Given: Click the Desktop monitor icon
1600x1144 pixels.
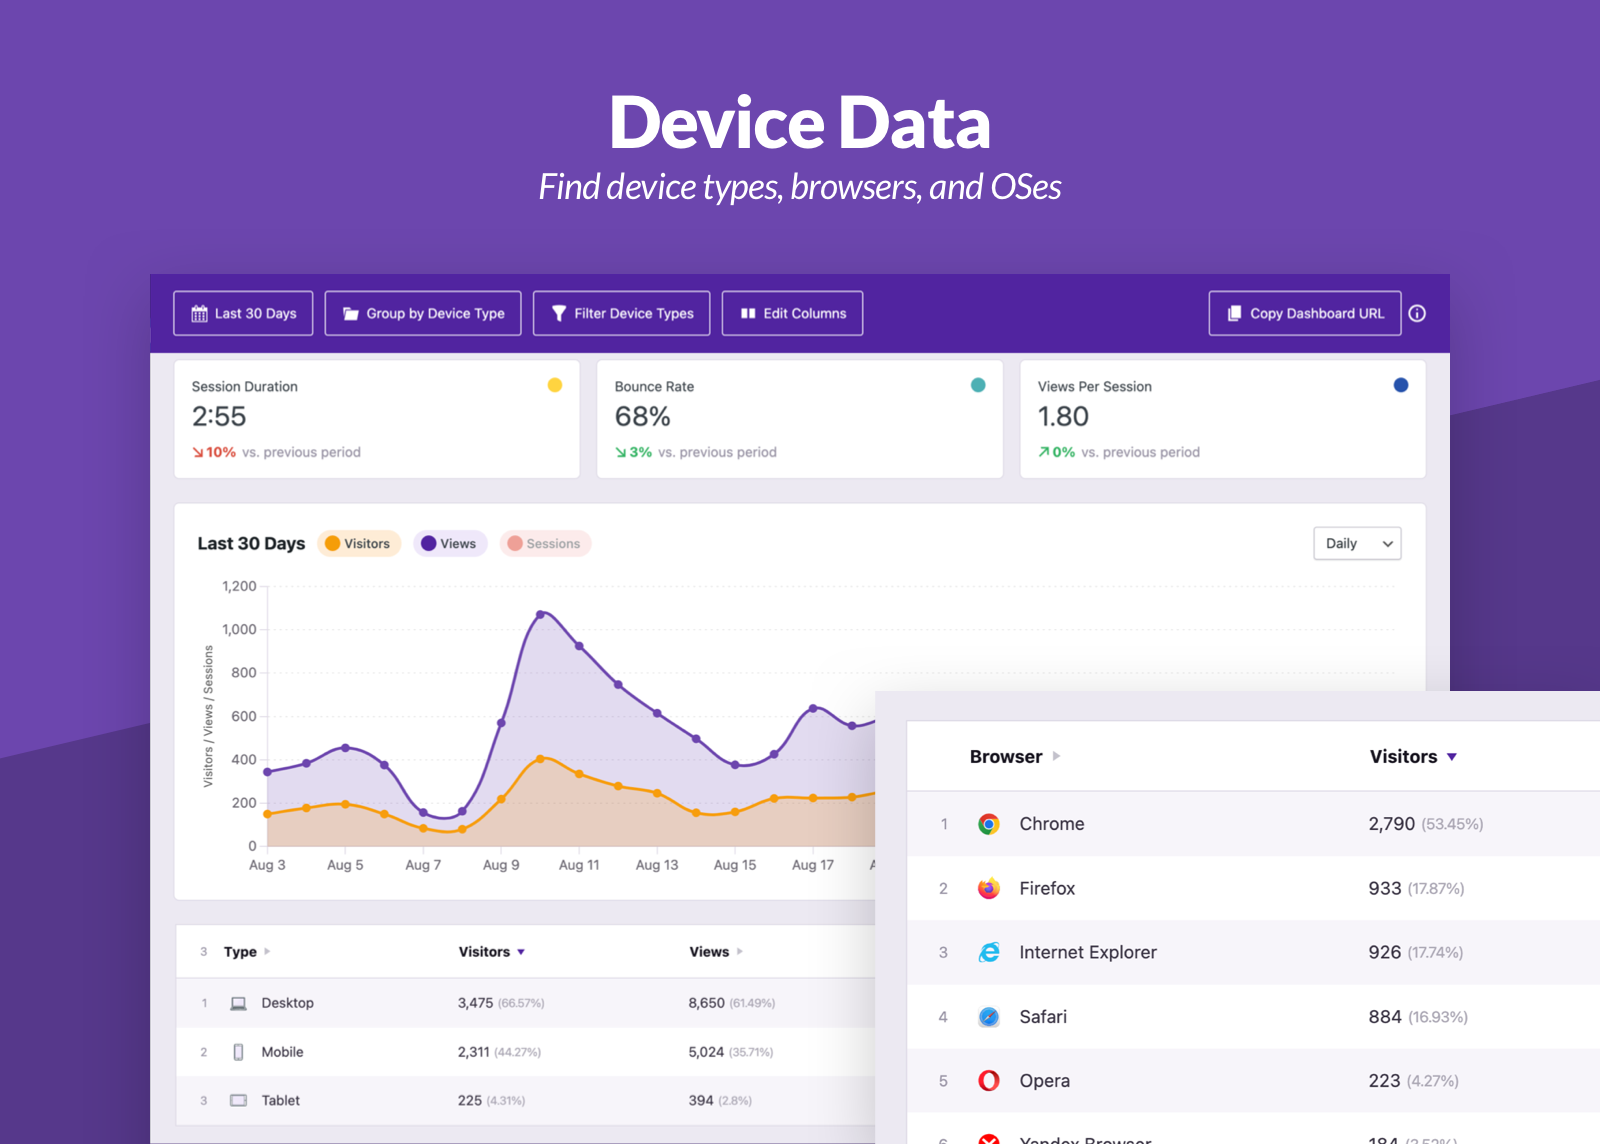Looking at the screenshot, I should point(238,1003).
